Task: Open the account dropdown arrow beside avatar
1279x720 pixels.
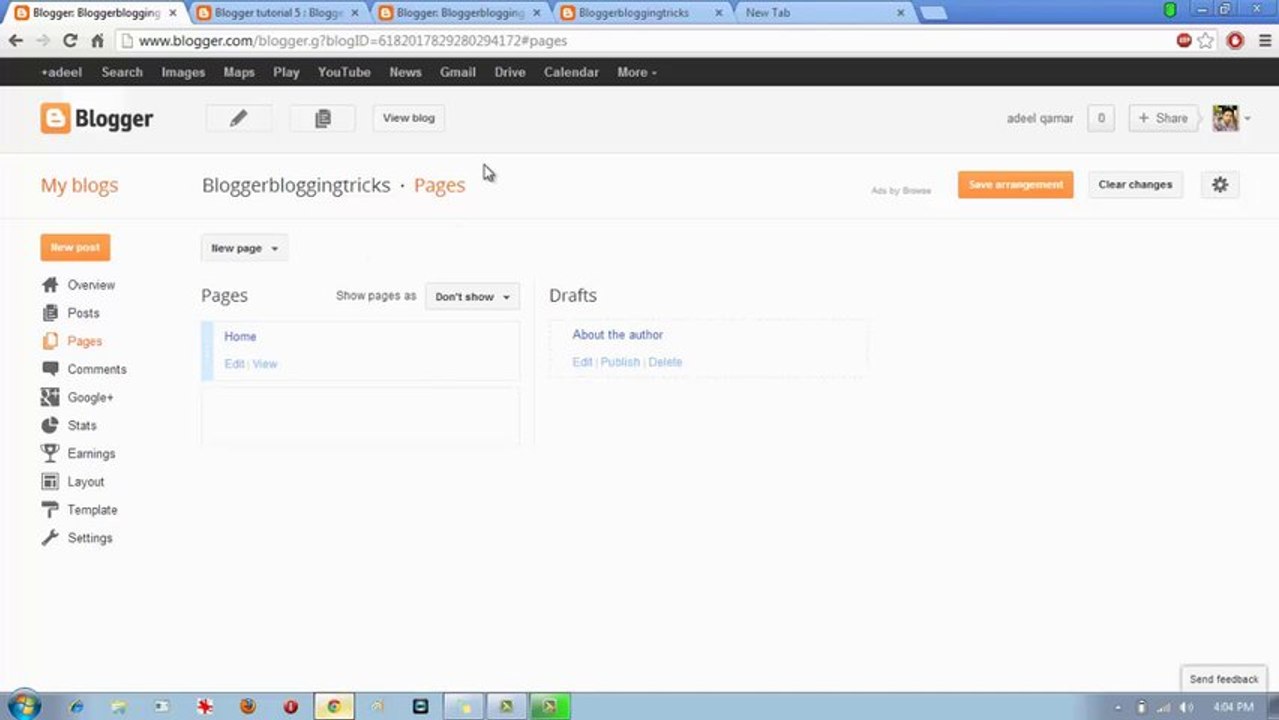Action: (1247, 119)
